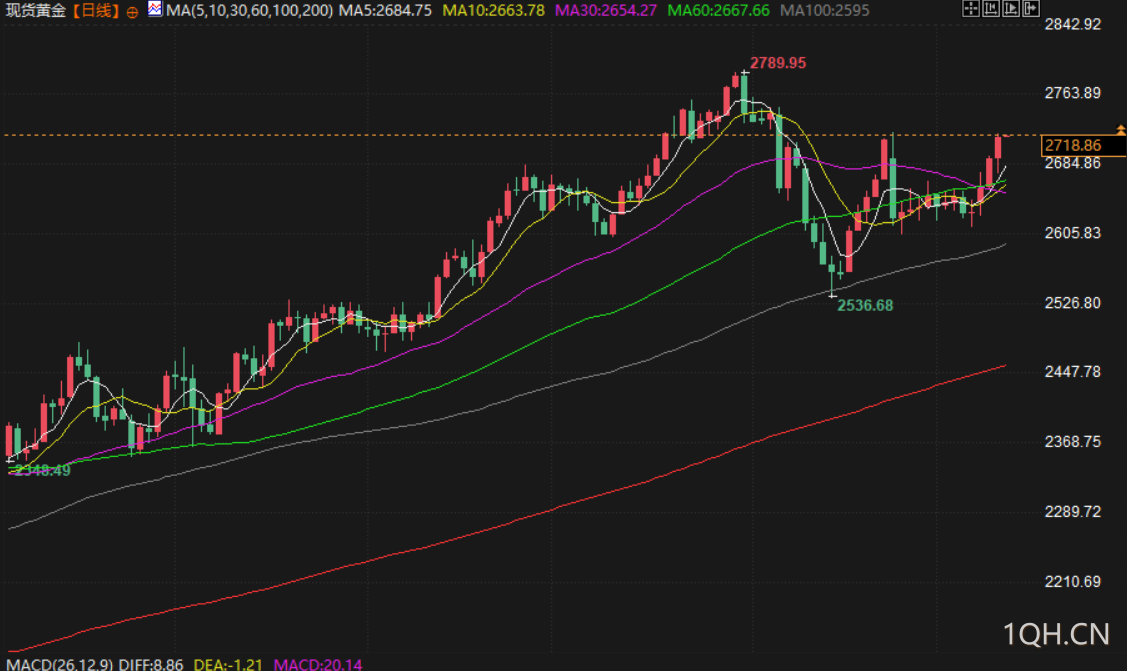The image size is (1127, 671).
Task: Click the exit/export arrow icon at top right
Action: click(x=1031, y=9)
